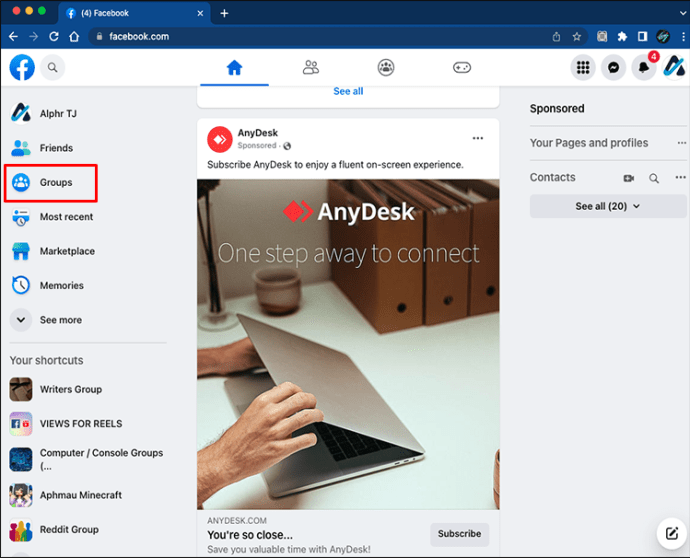Open Your Pages and profiles options ellipsis
This screenshot has height=558, width=690.
(x=681, y=143)
